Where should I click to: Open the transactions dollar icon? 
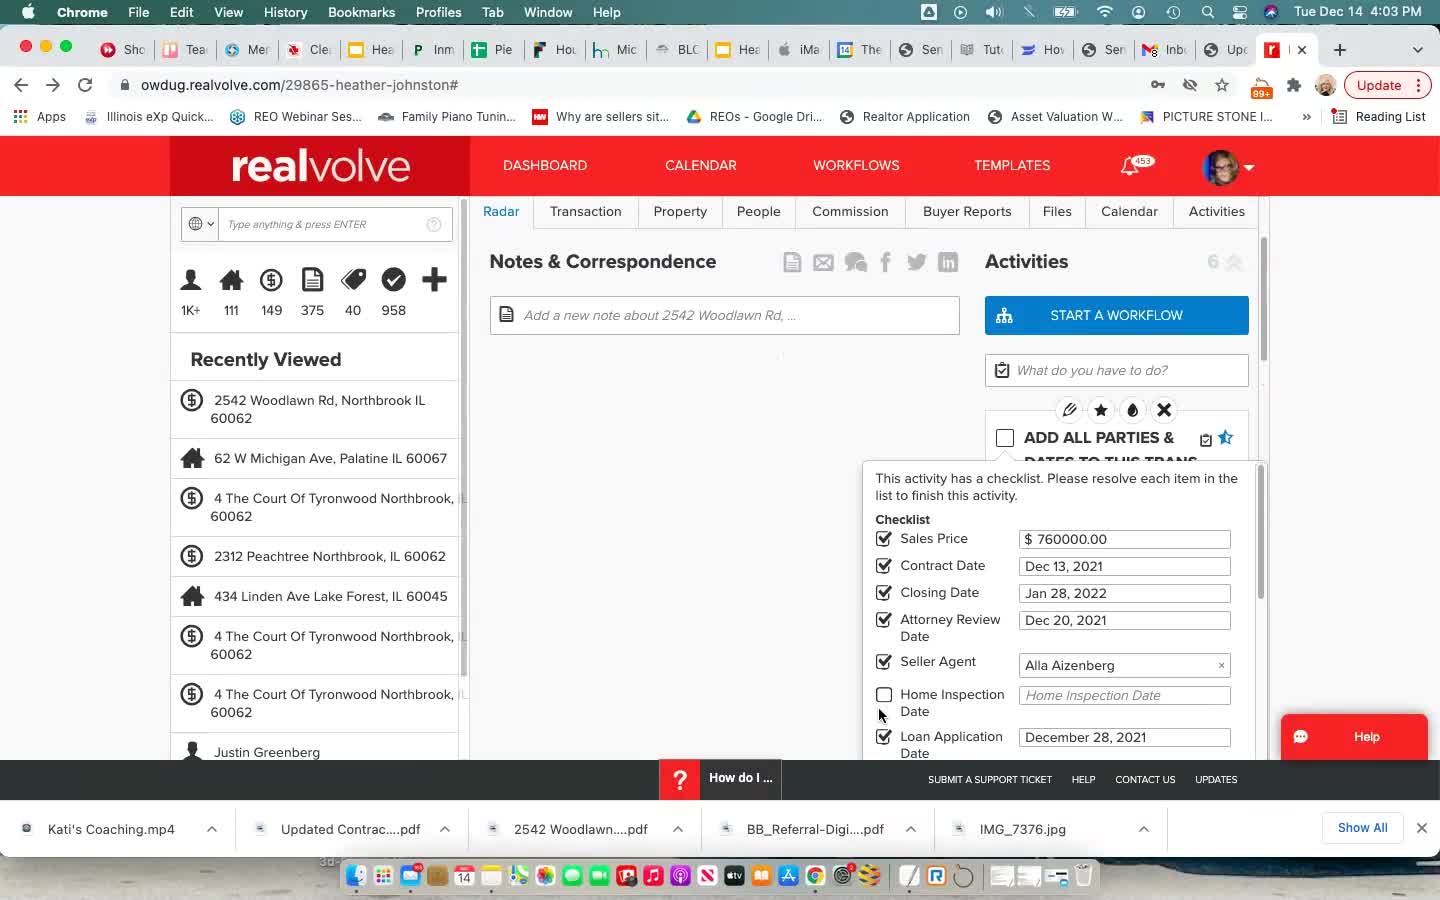[x=271, y=280]
